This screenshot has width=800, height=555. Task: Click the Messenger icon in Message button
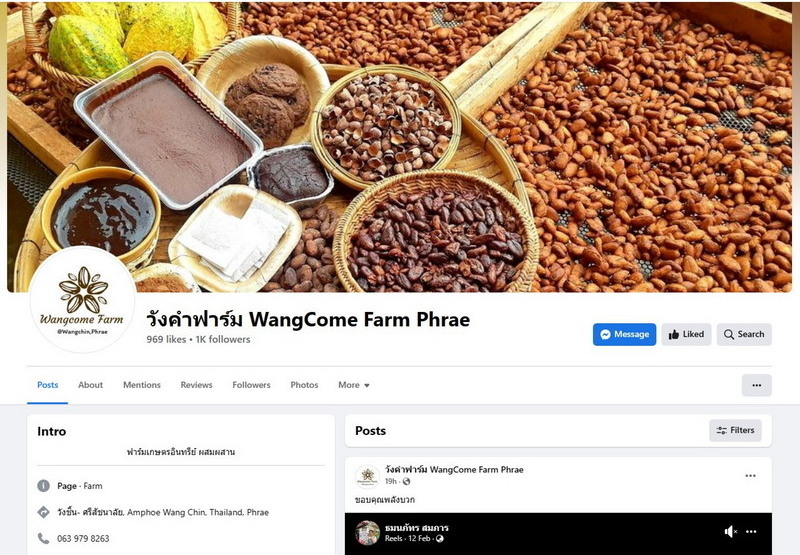point(606,335)
